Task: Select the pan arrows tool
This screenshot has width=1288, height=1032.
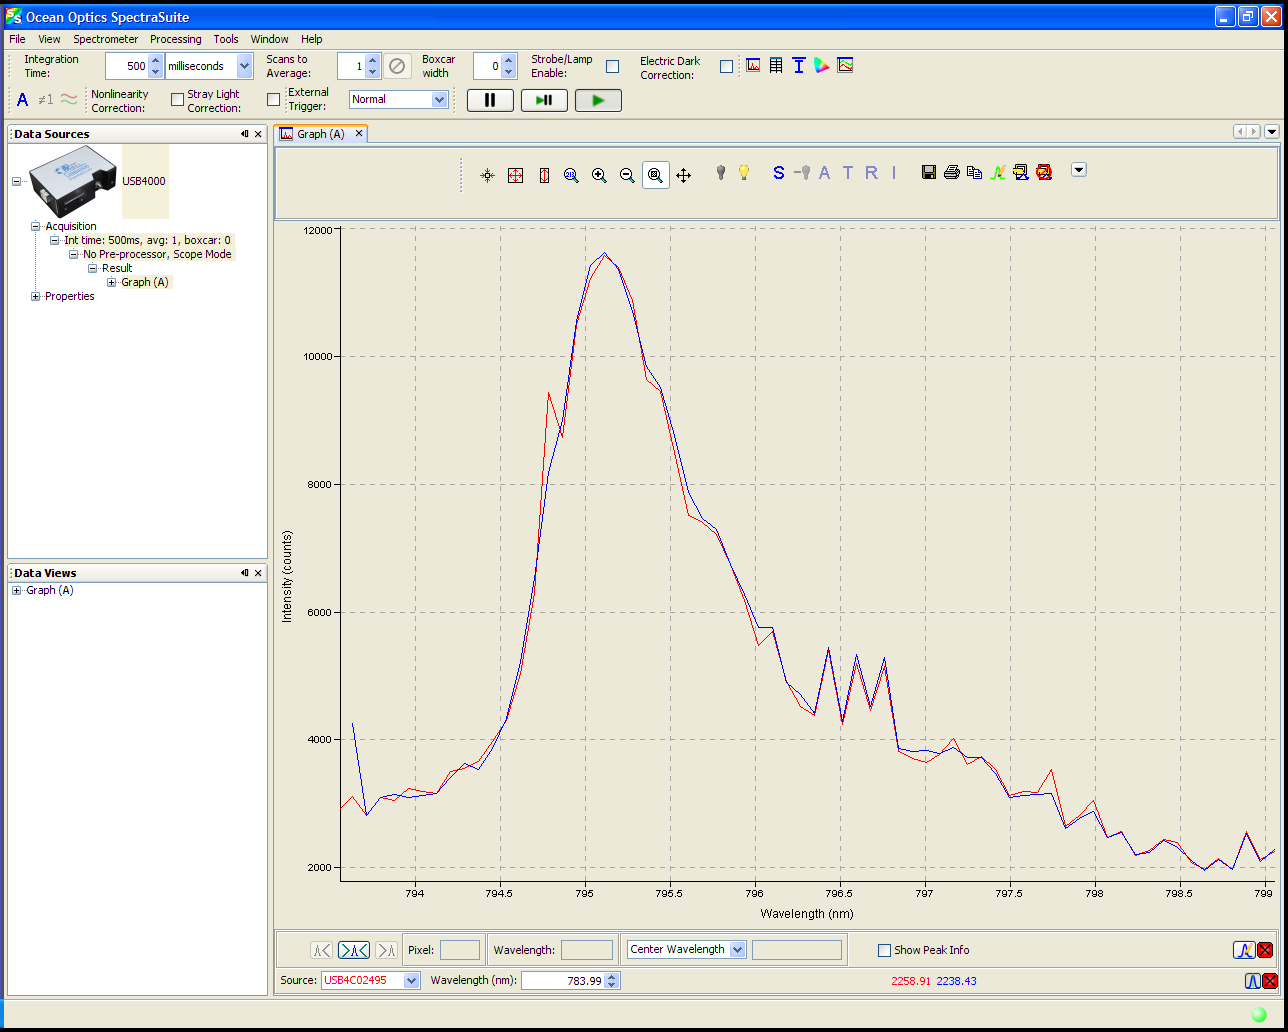Action: pos(684,175)
